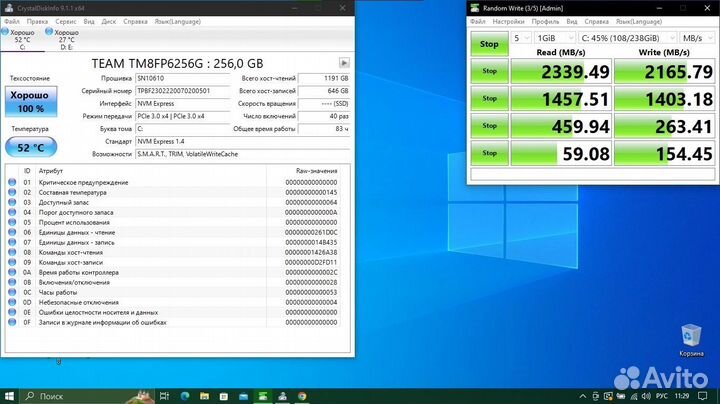Open the drive dropdown showing C: 45%
The width and height of the screenshot is (720, 404).
[x=627, y=38]
